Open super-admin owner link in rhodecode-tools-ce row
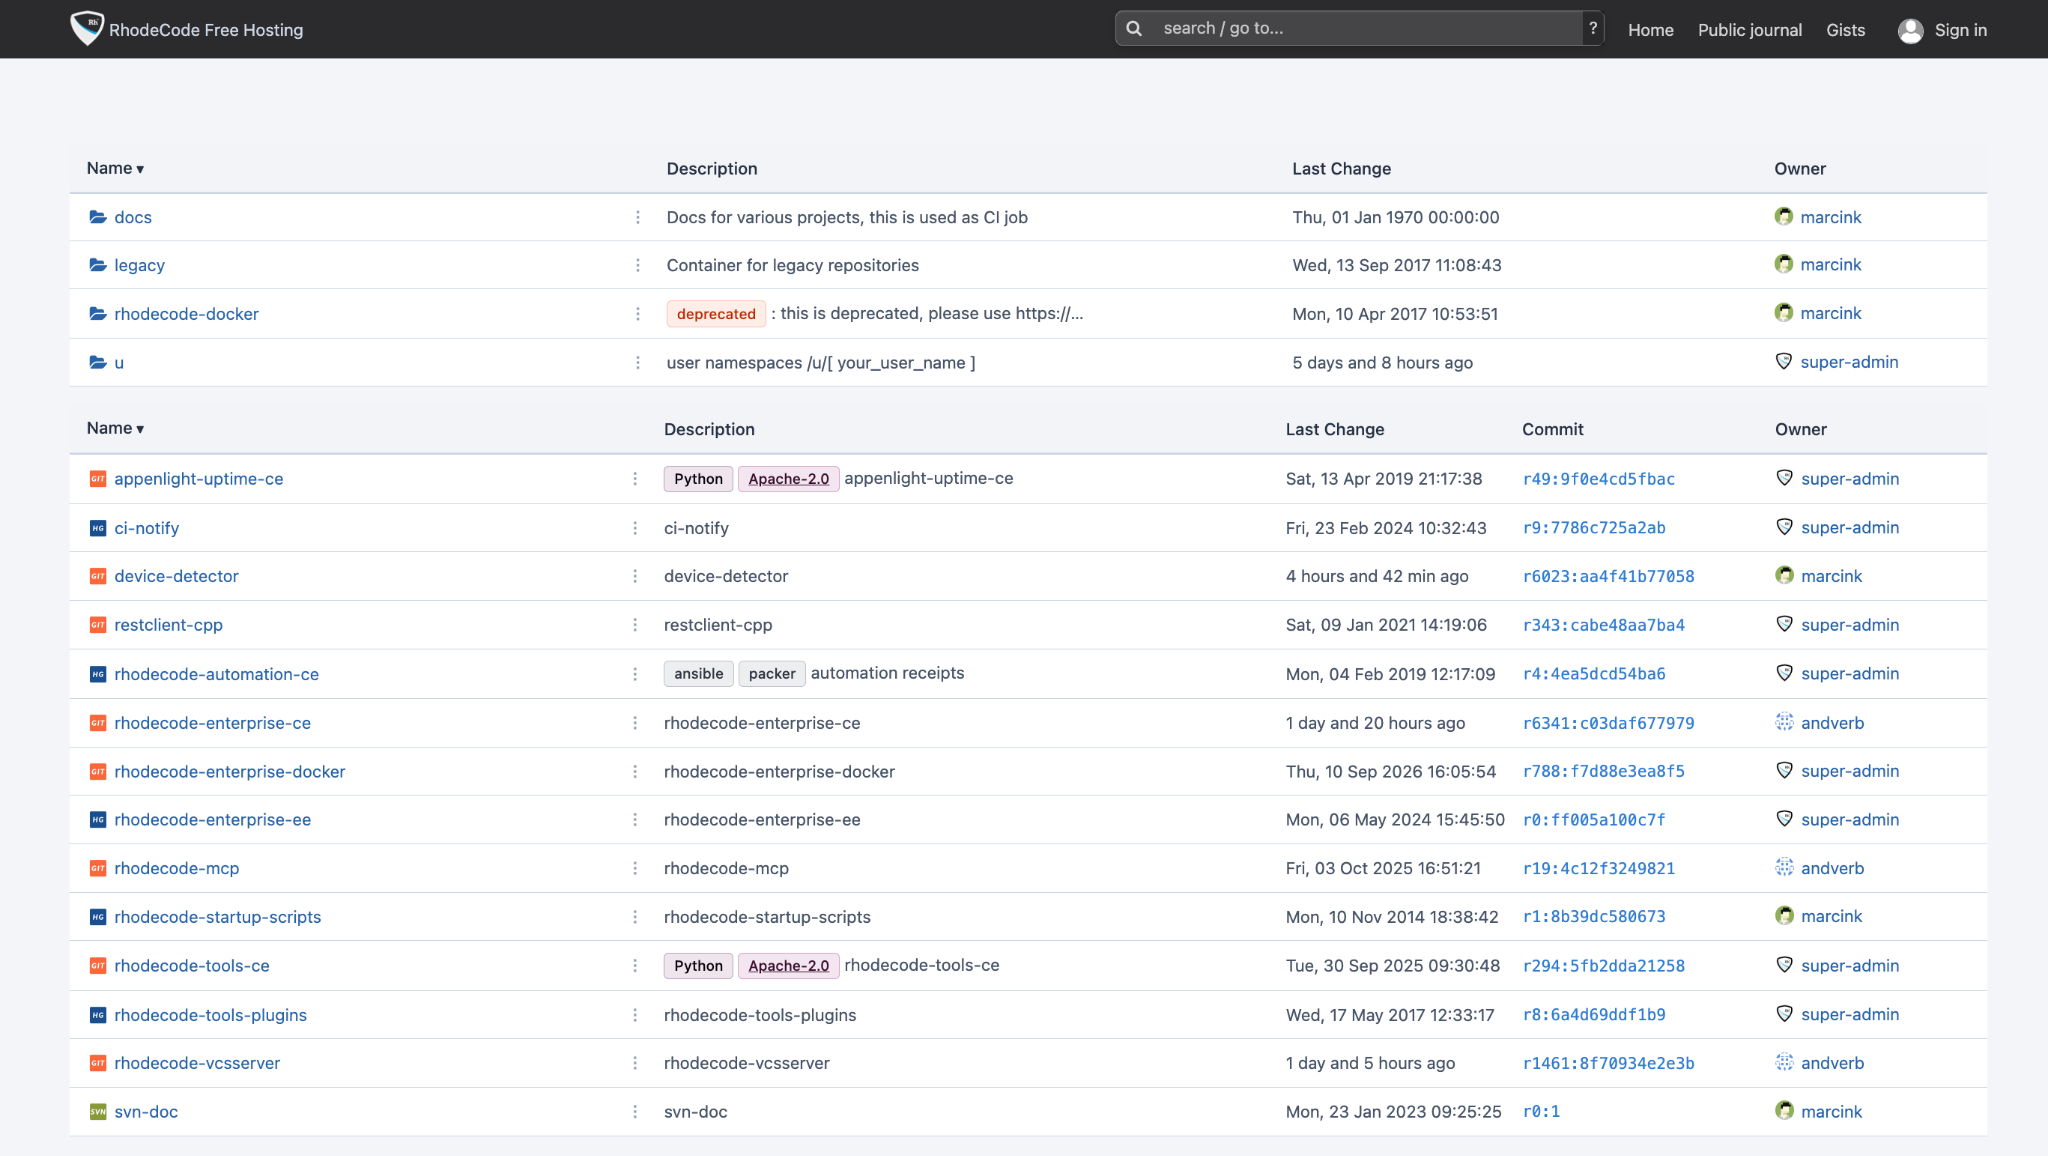 click(1850, 965)
